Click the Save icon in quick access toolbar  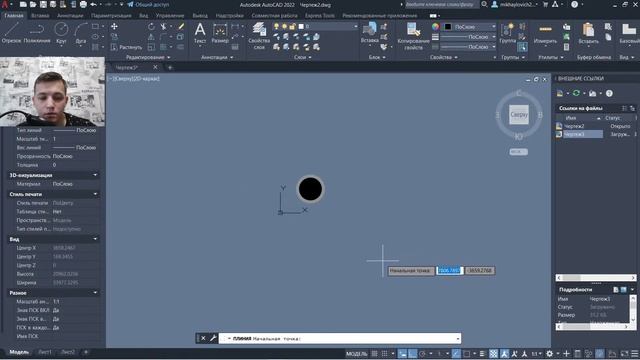(x=43, y=4)
